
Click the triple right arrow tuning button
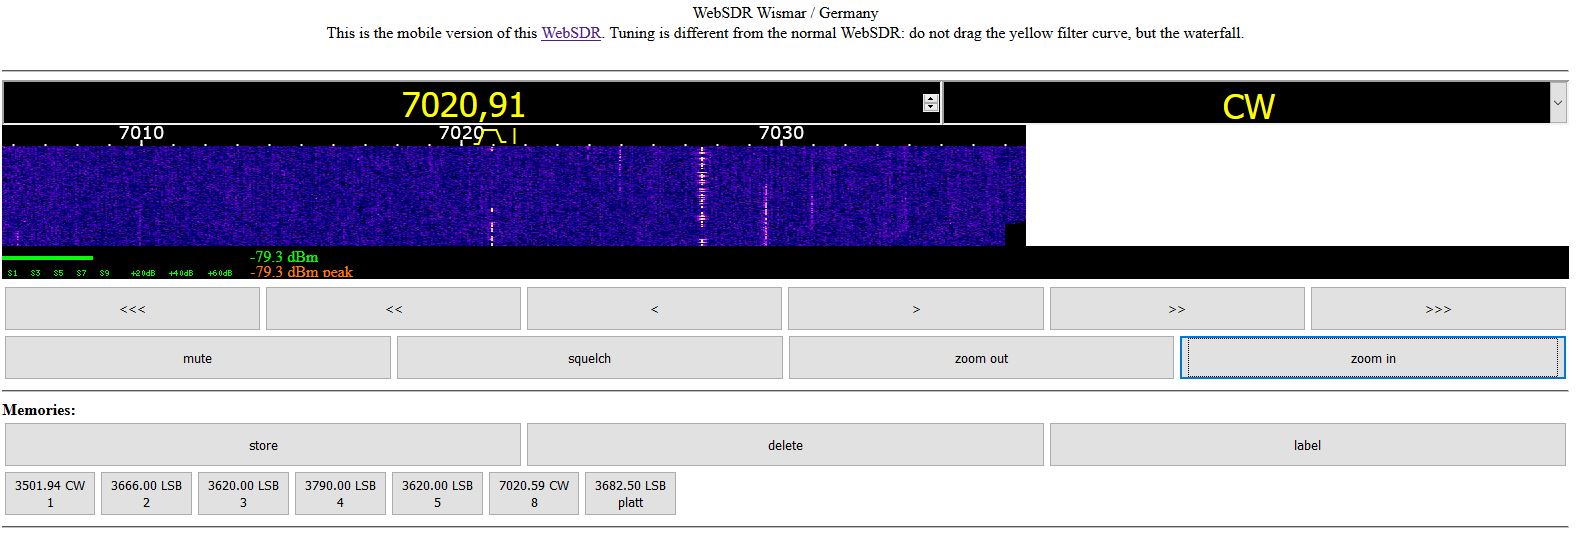point(1437,309)
